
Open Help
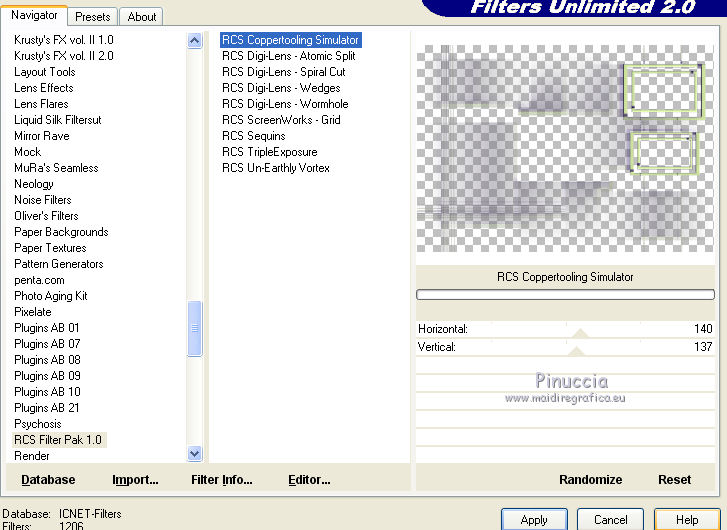687,520
